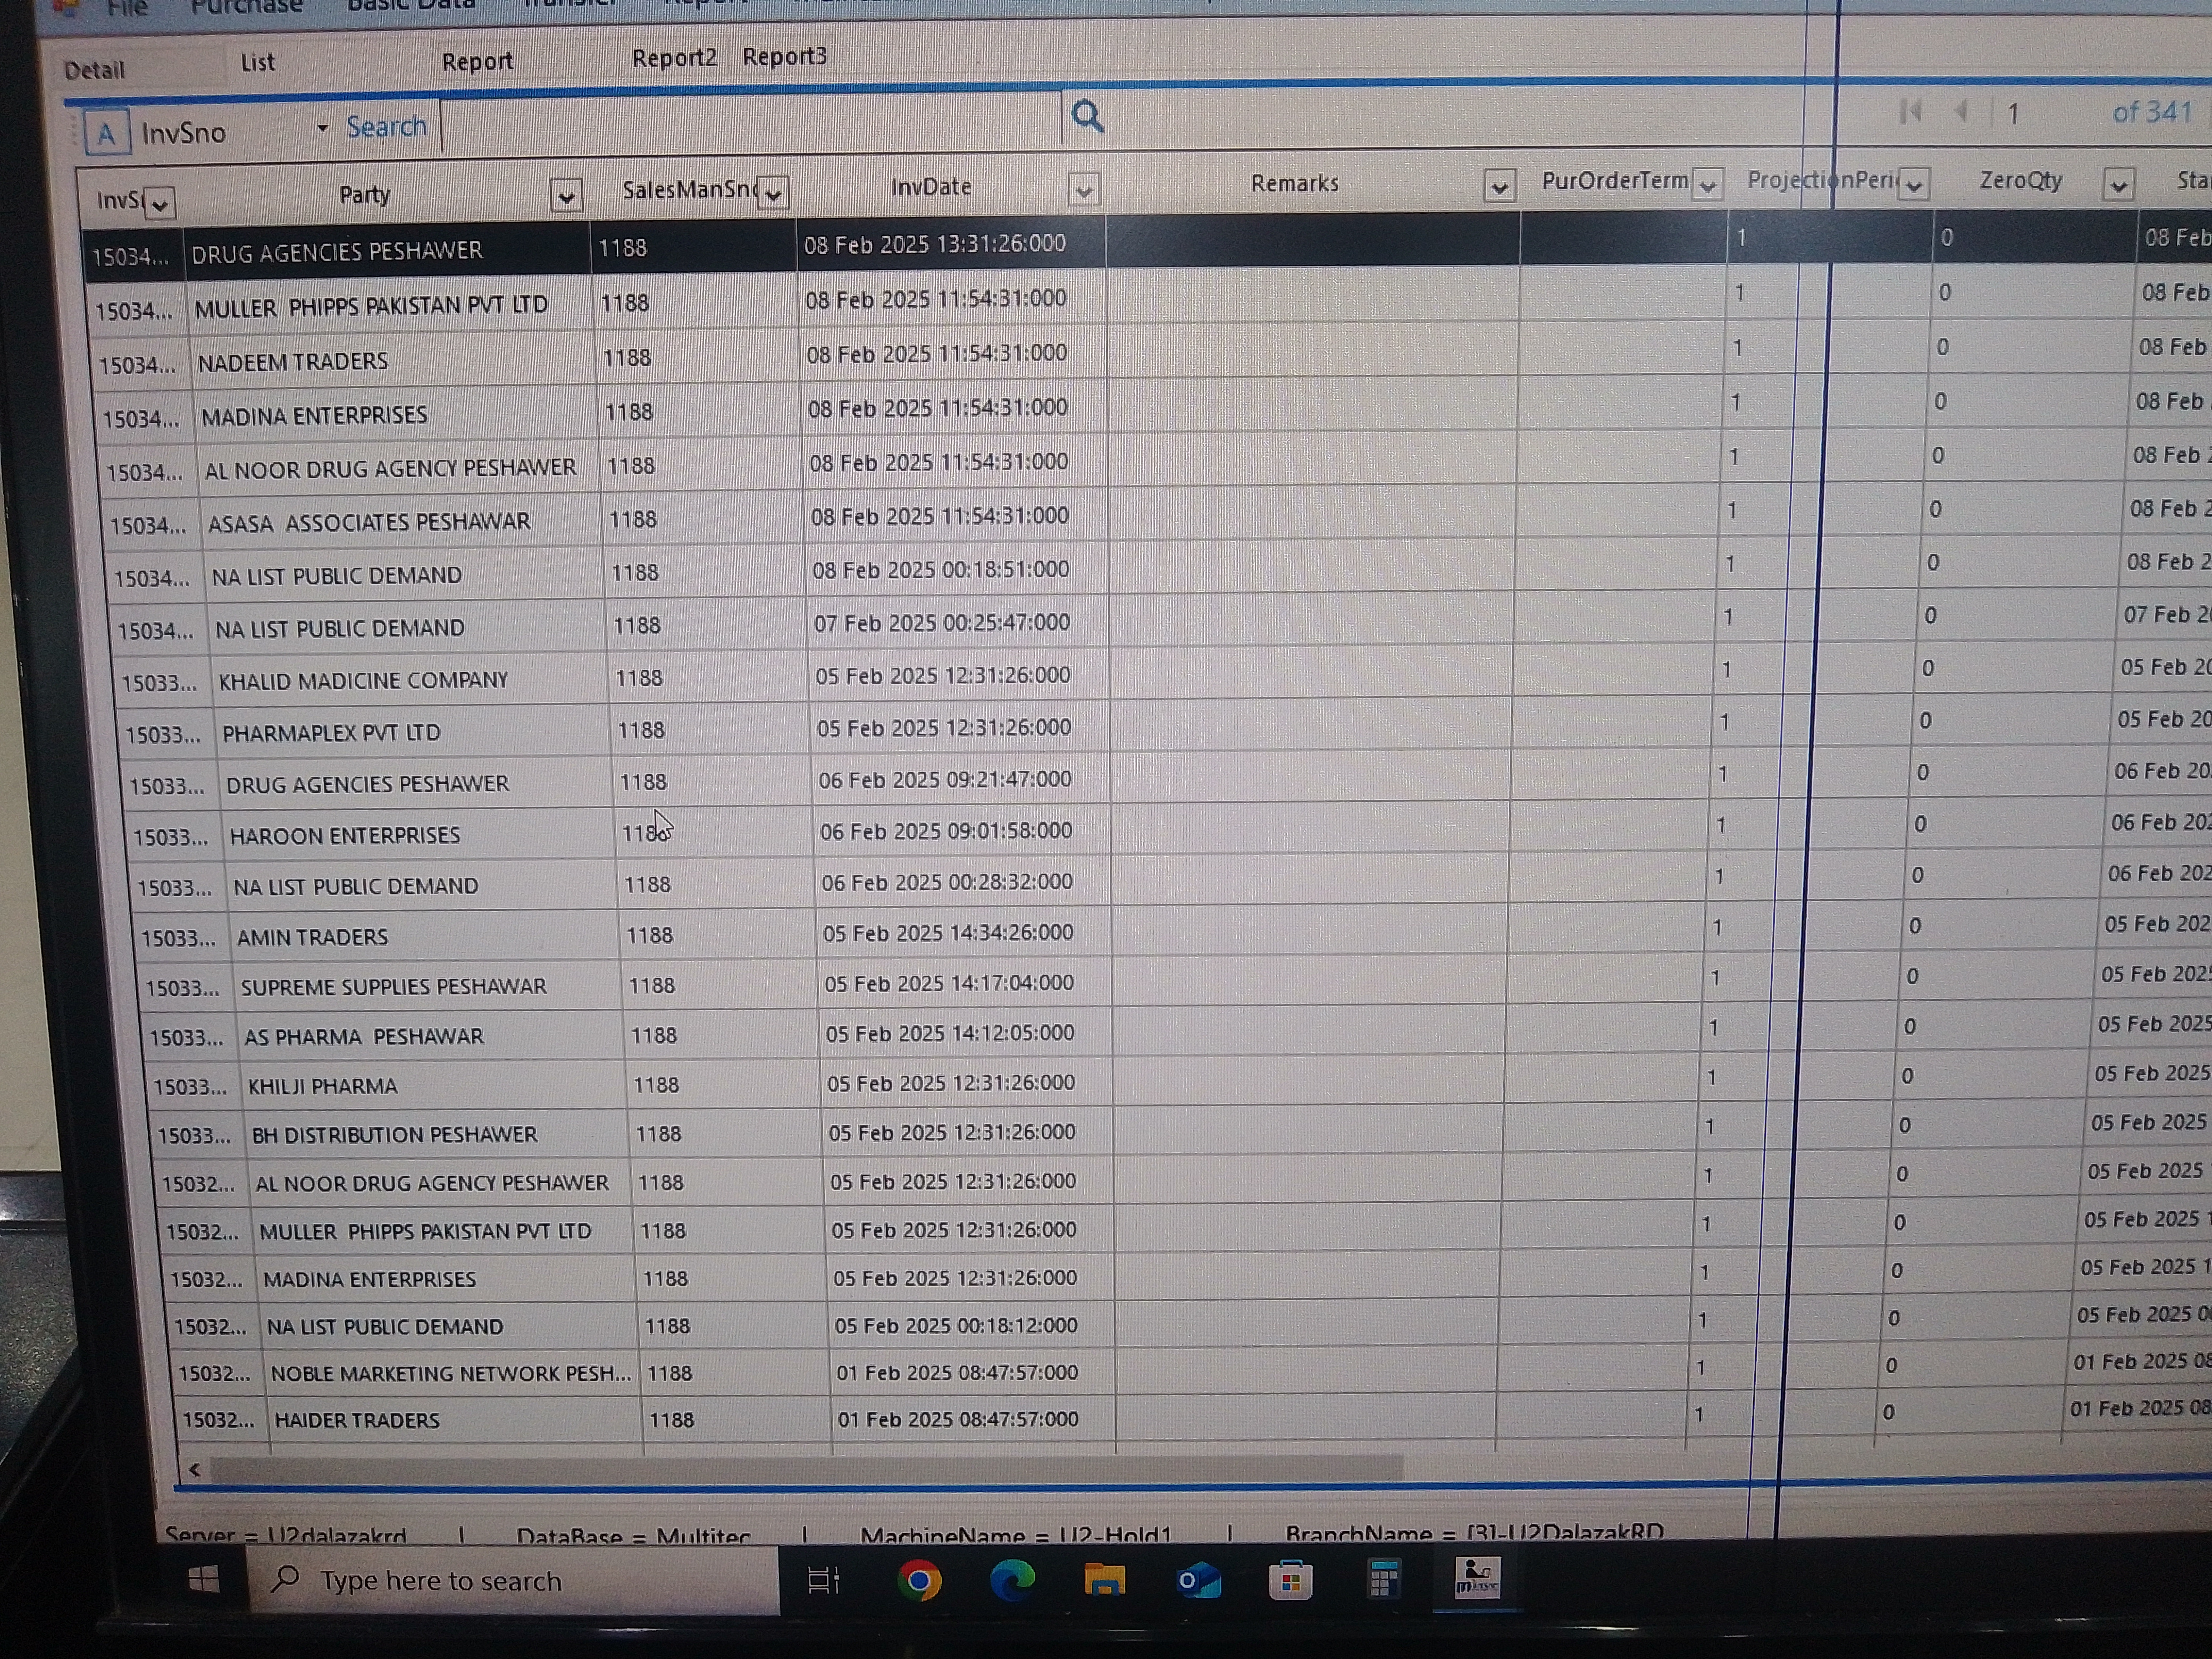Switch to the Report2 tab
The height and width of the screenshot is (1659, 2212).
pos(674,58)
